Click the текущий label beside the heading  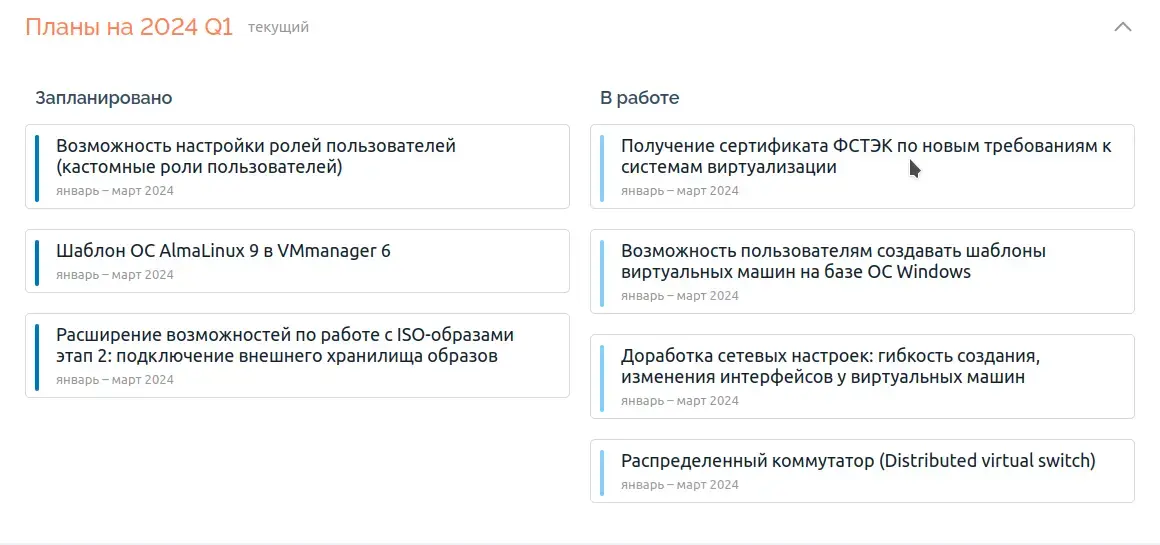coord(278,28)
